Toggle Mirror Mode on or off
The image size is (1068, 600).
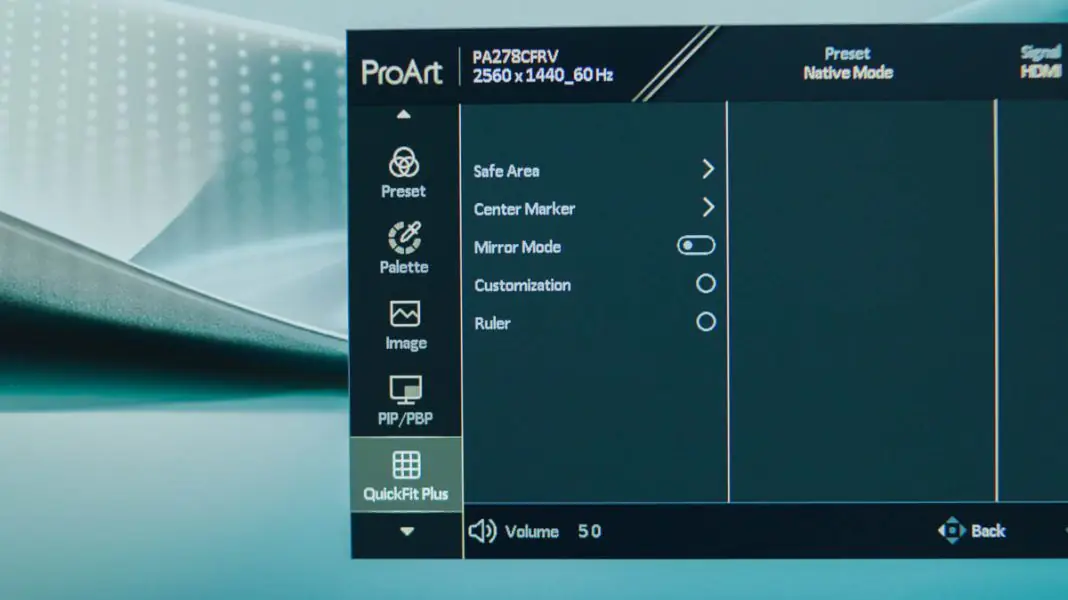696,245
